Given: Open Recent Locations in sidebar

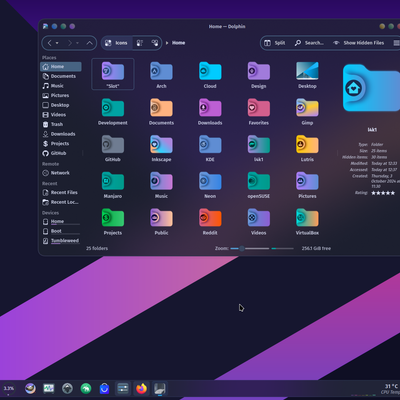Looking at the screenshot, I should (x=61, y=202).
